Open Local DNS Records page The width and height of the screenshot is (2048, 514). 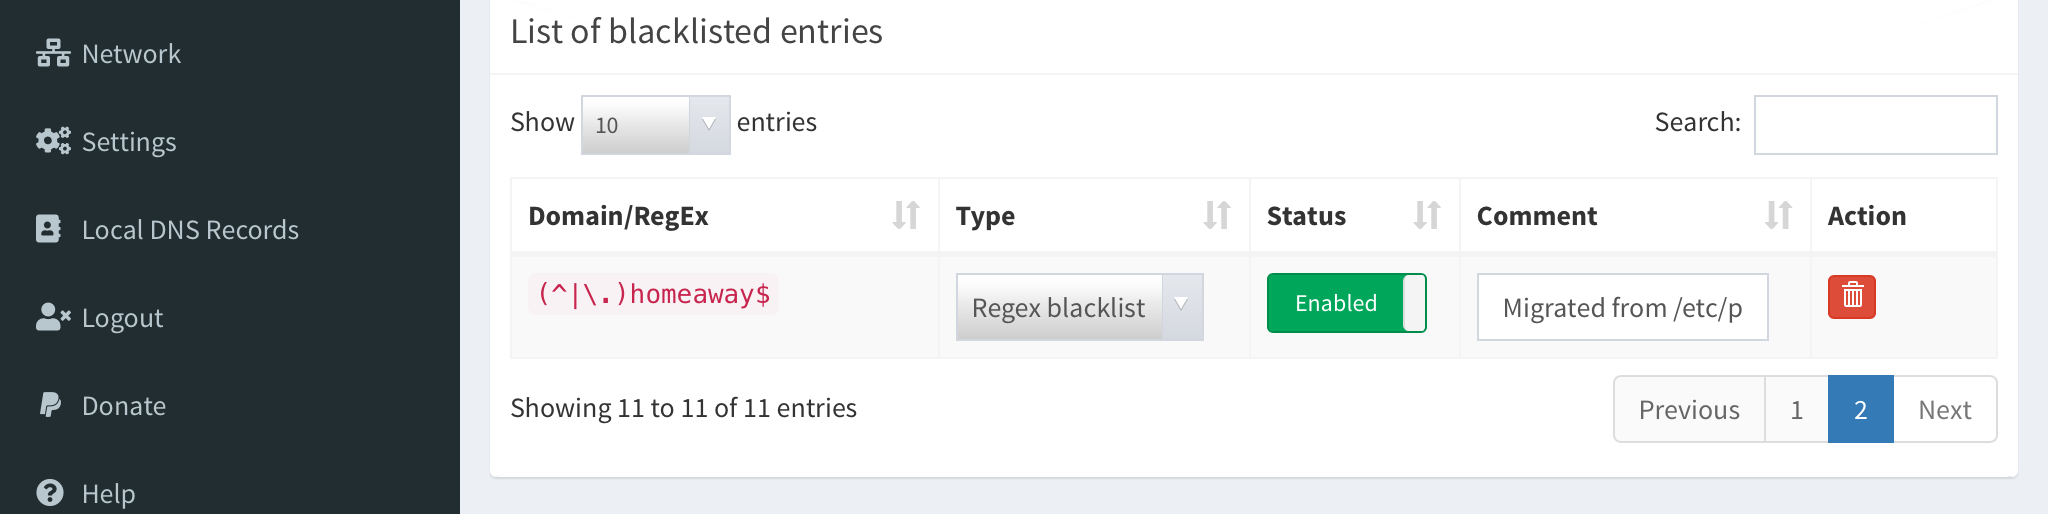click(190, 230)
